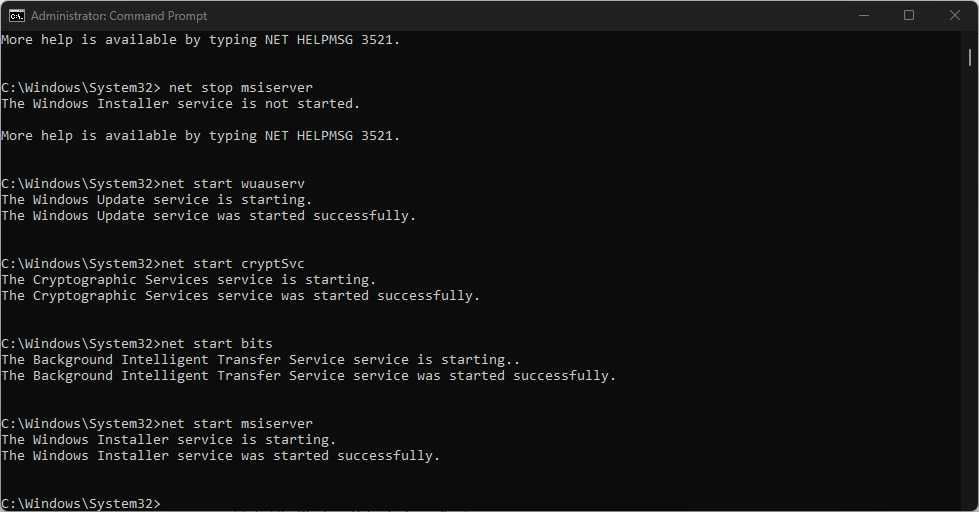Click "Windows Installer service was started successfully" line
The width and height of the screenshot is (979, 512).
point(220,456)
